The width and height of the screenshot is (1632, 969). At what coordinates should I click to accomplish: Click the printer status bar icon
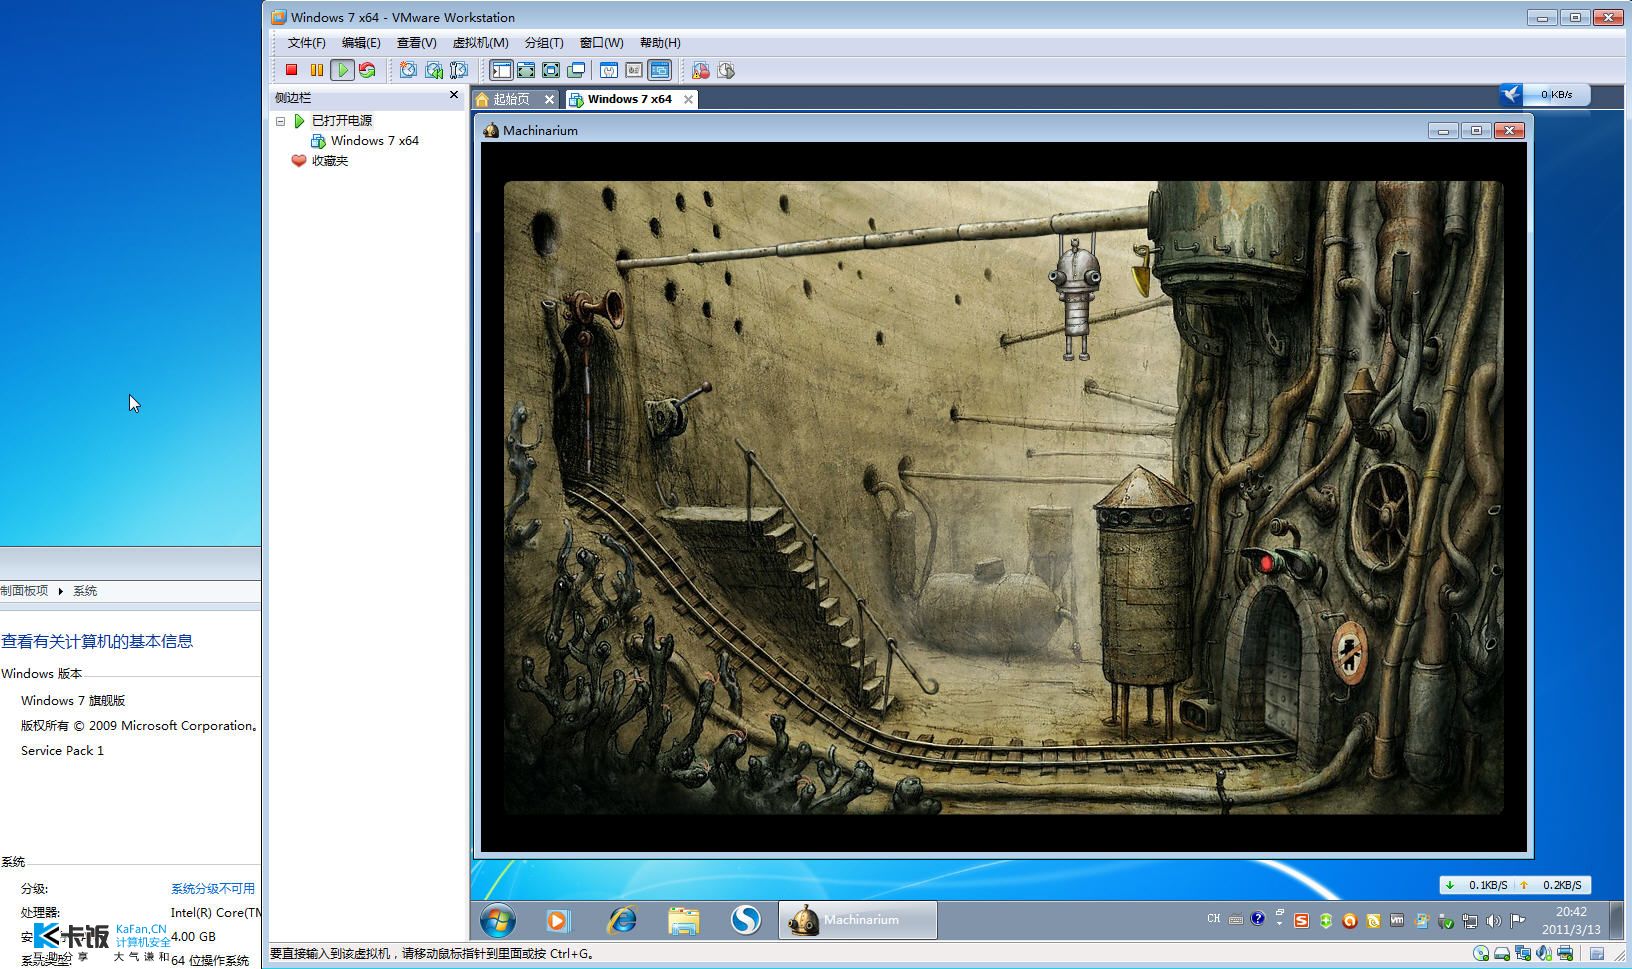[x=1565, y=953]
